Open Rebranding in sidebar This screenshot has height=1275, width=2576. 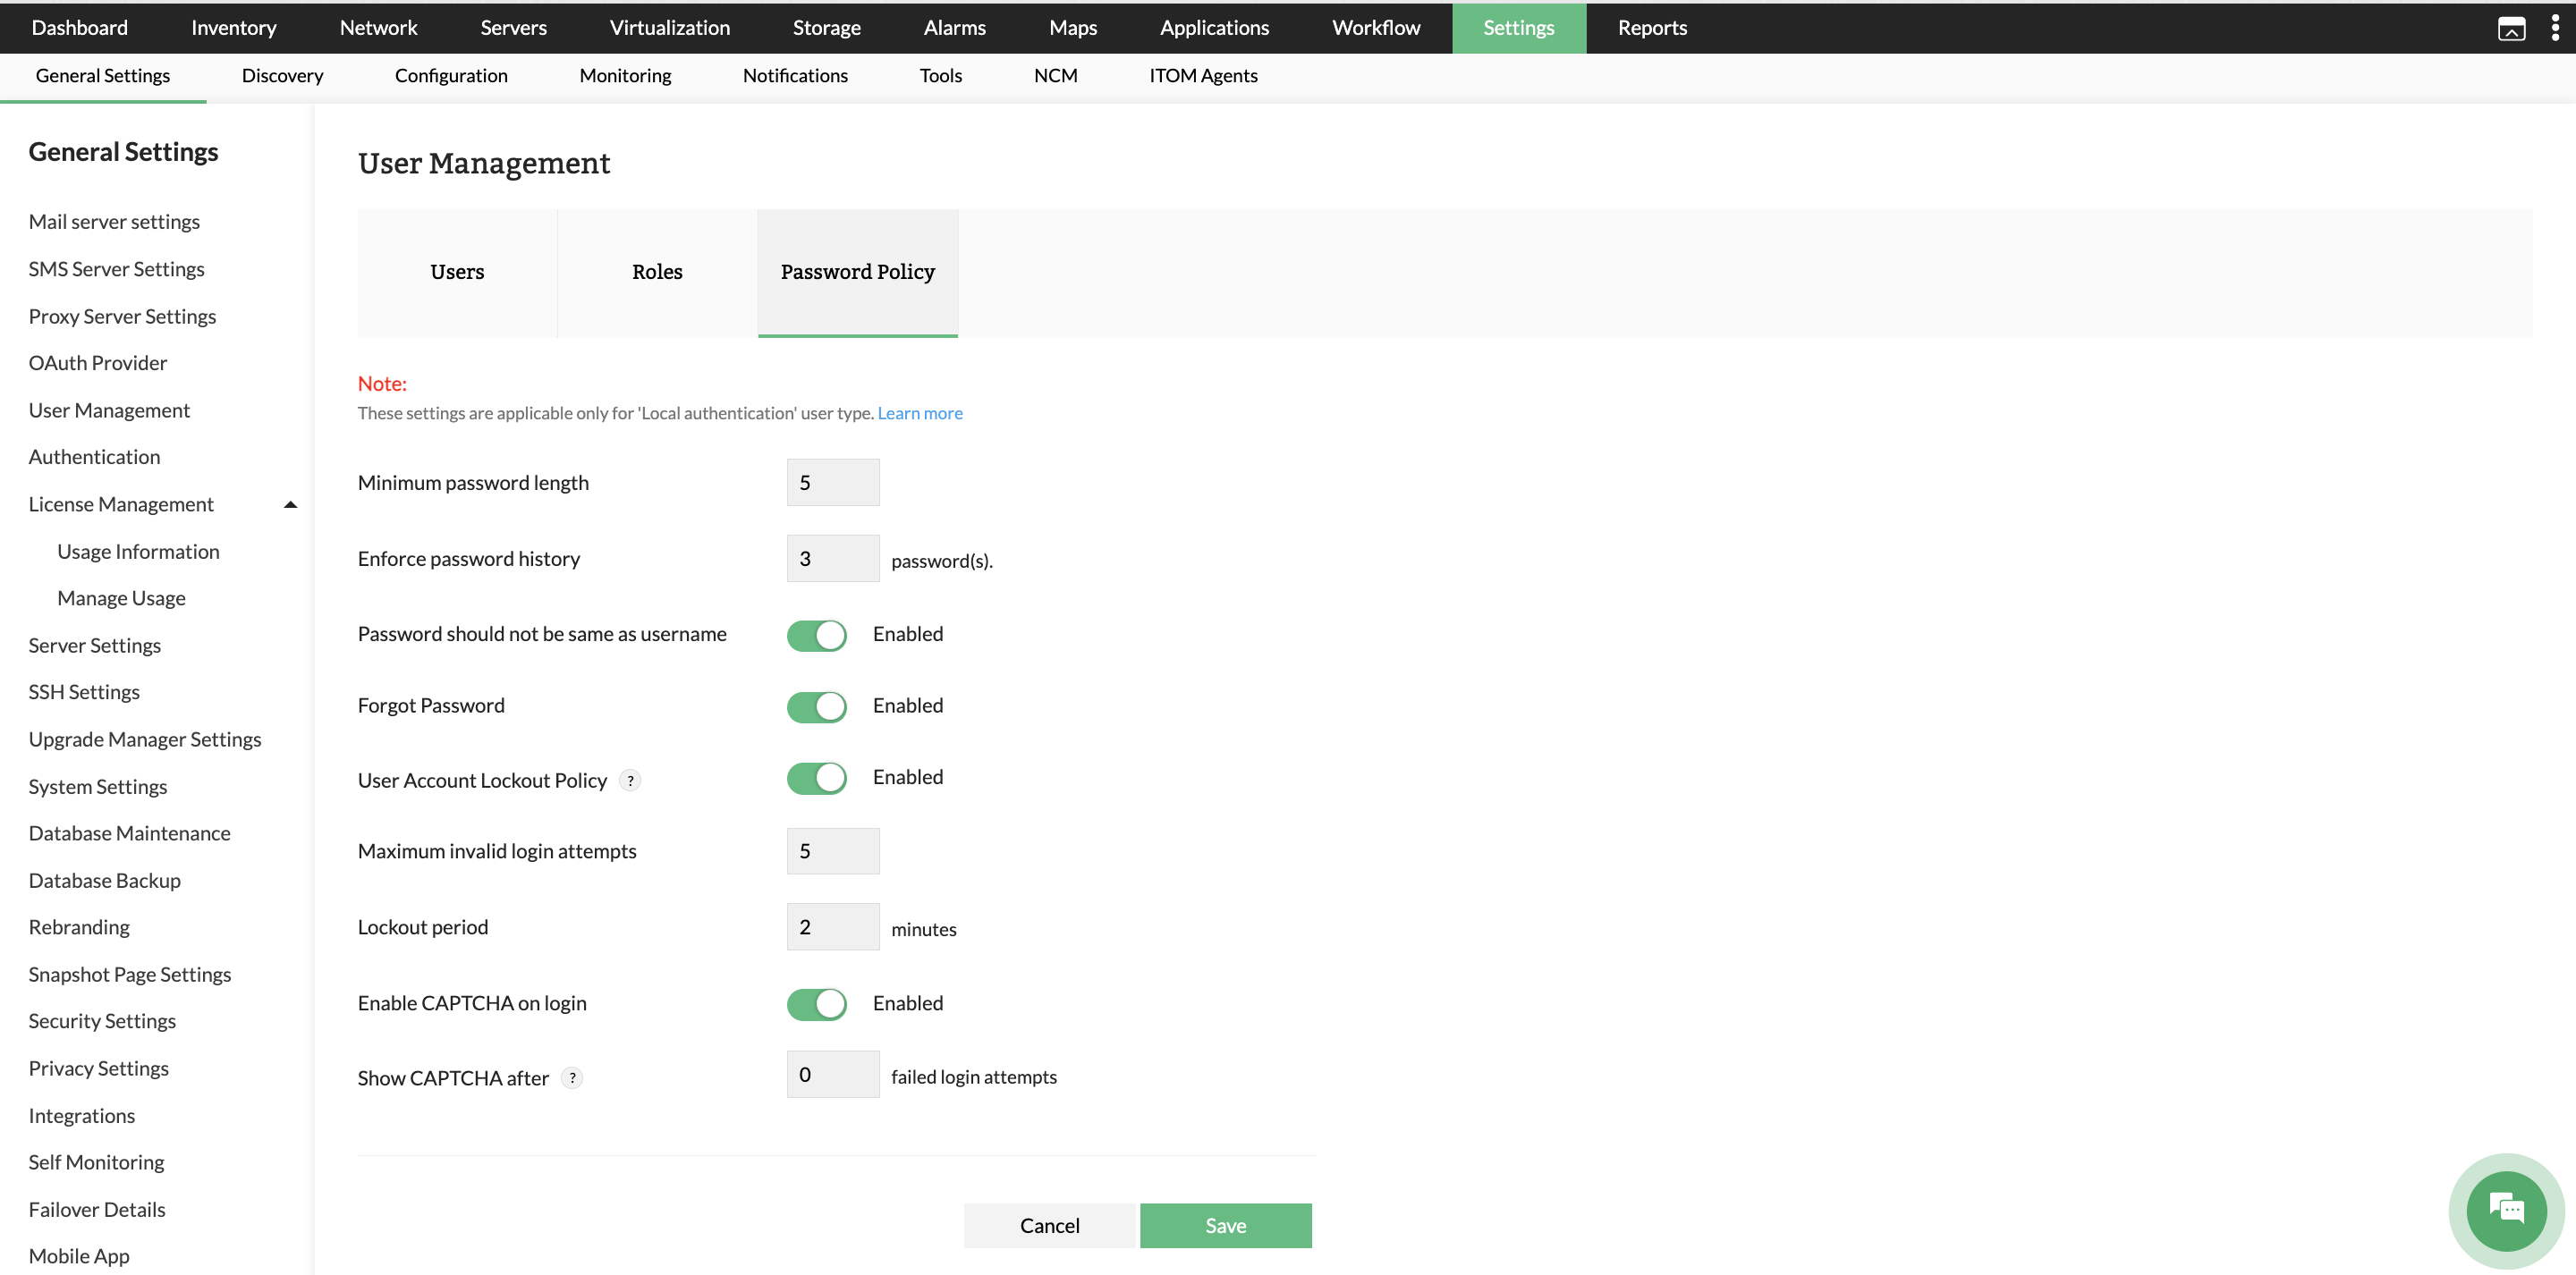(x=79, y=928)
